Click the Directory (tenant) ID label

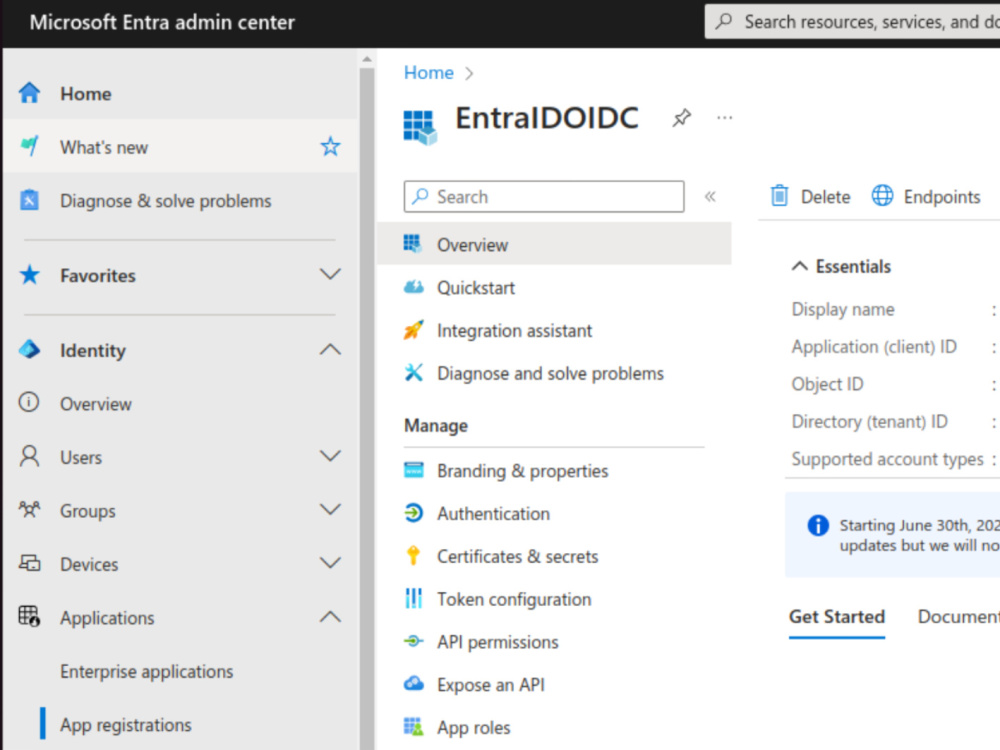coord(869,422)
